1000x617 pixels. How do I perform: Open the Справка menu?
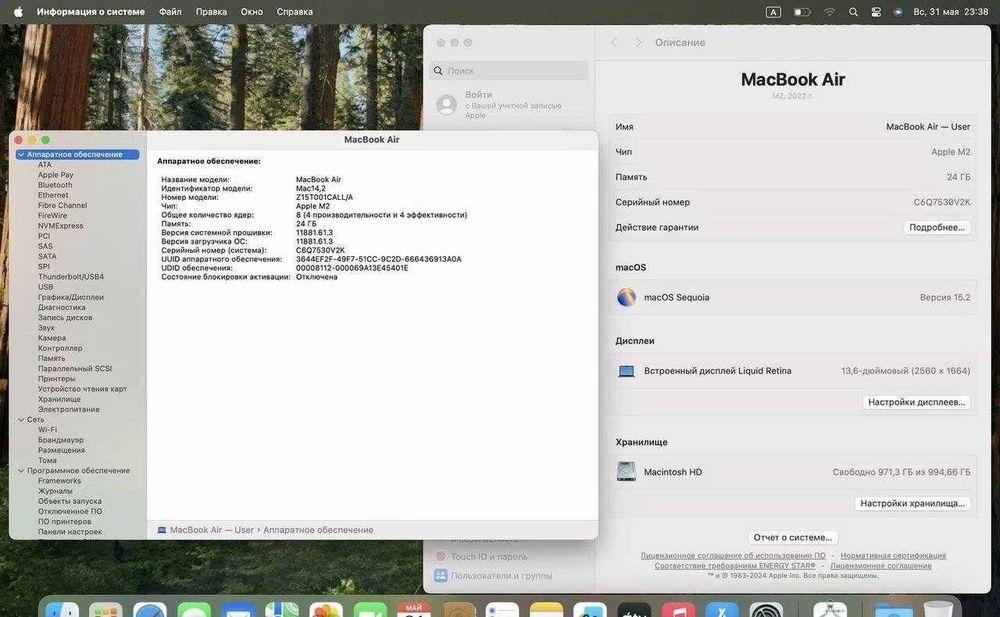pos(295,11)
